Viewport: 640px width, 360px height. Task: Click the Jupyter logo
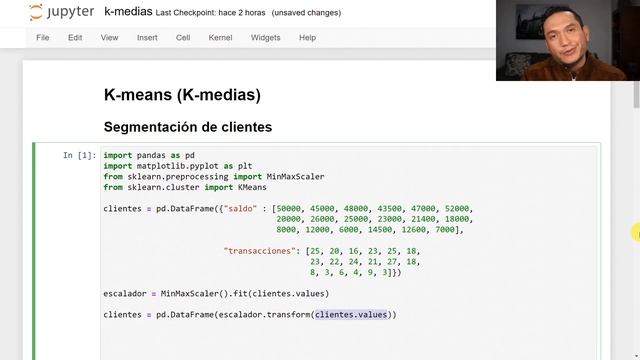tap(62, 12)
